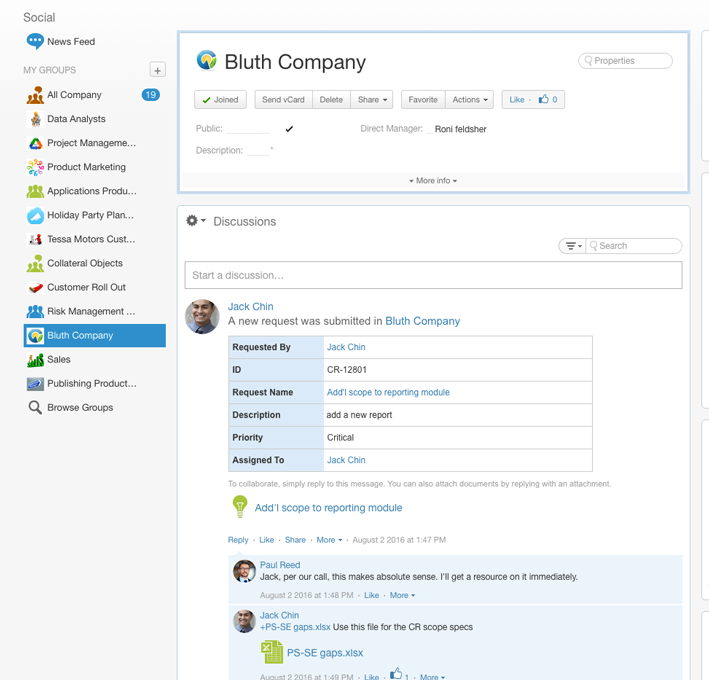
Task: Open the PS-SE gaps.xlsx attachment link
Action: (325, 653)
